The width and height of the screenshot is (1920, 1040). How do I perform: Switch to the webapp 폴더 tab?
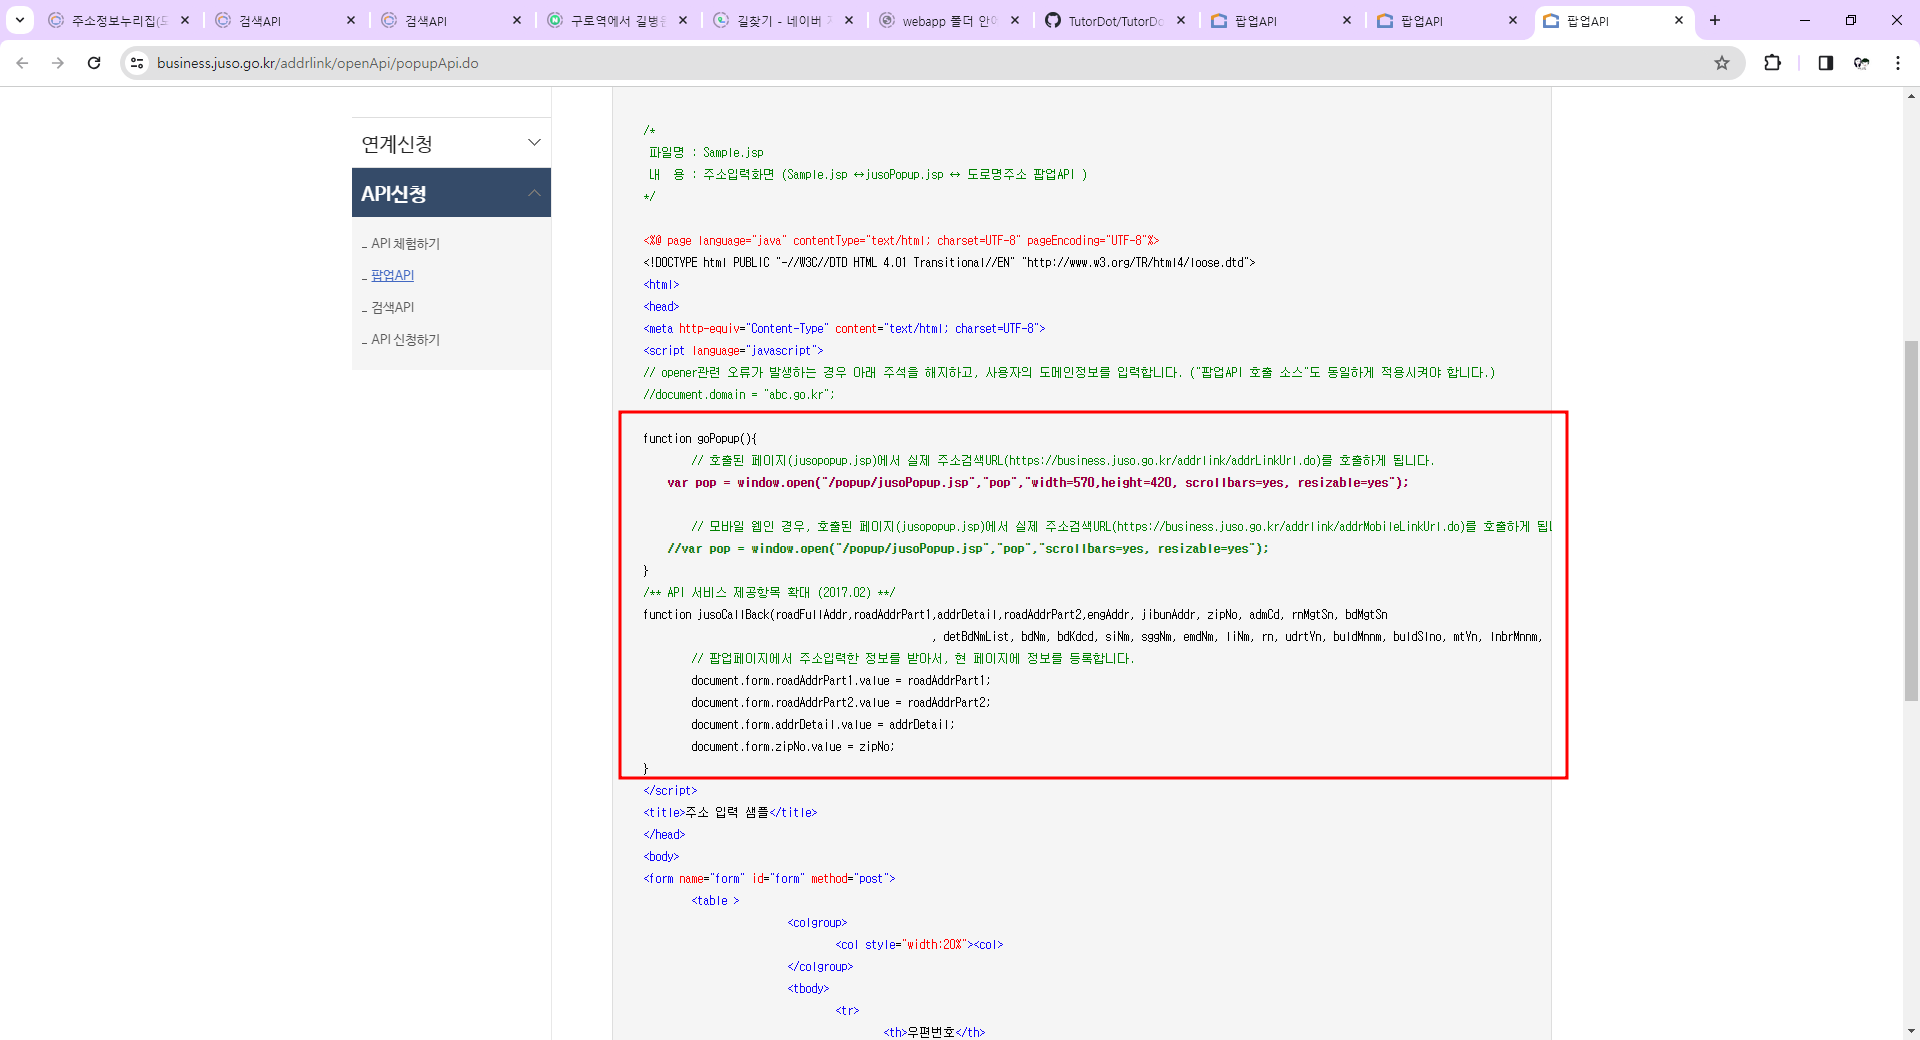tap(949, 20)
